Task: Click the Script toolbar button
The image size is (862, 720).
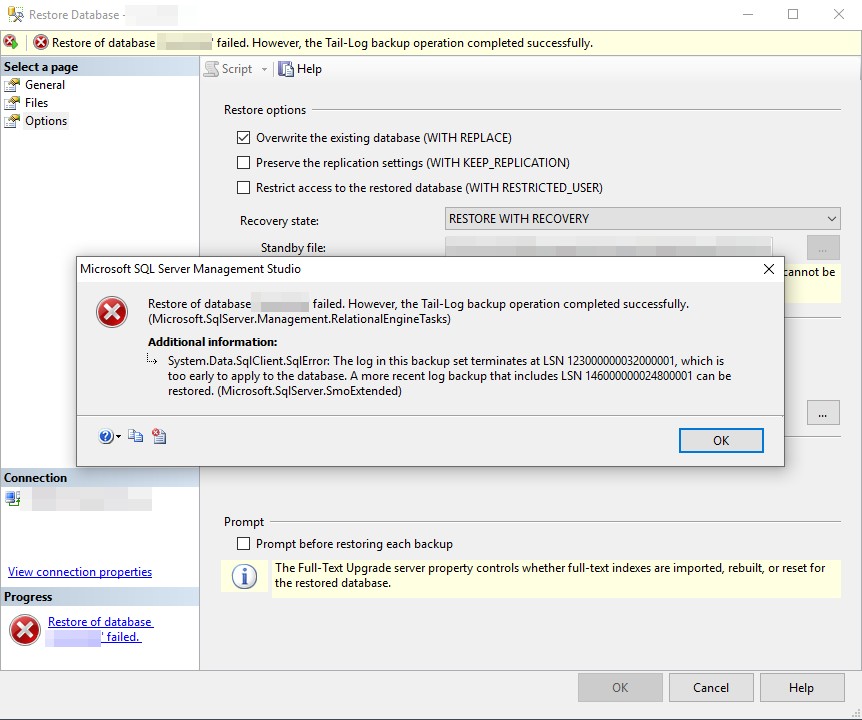Action: point(228,69)
